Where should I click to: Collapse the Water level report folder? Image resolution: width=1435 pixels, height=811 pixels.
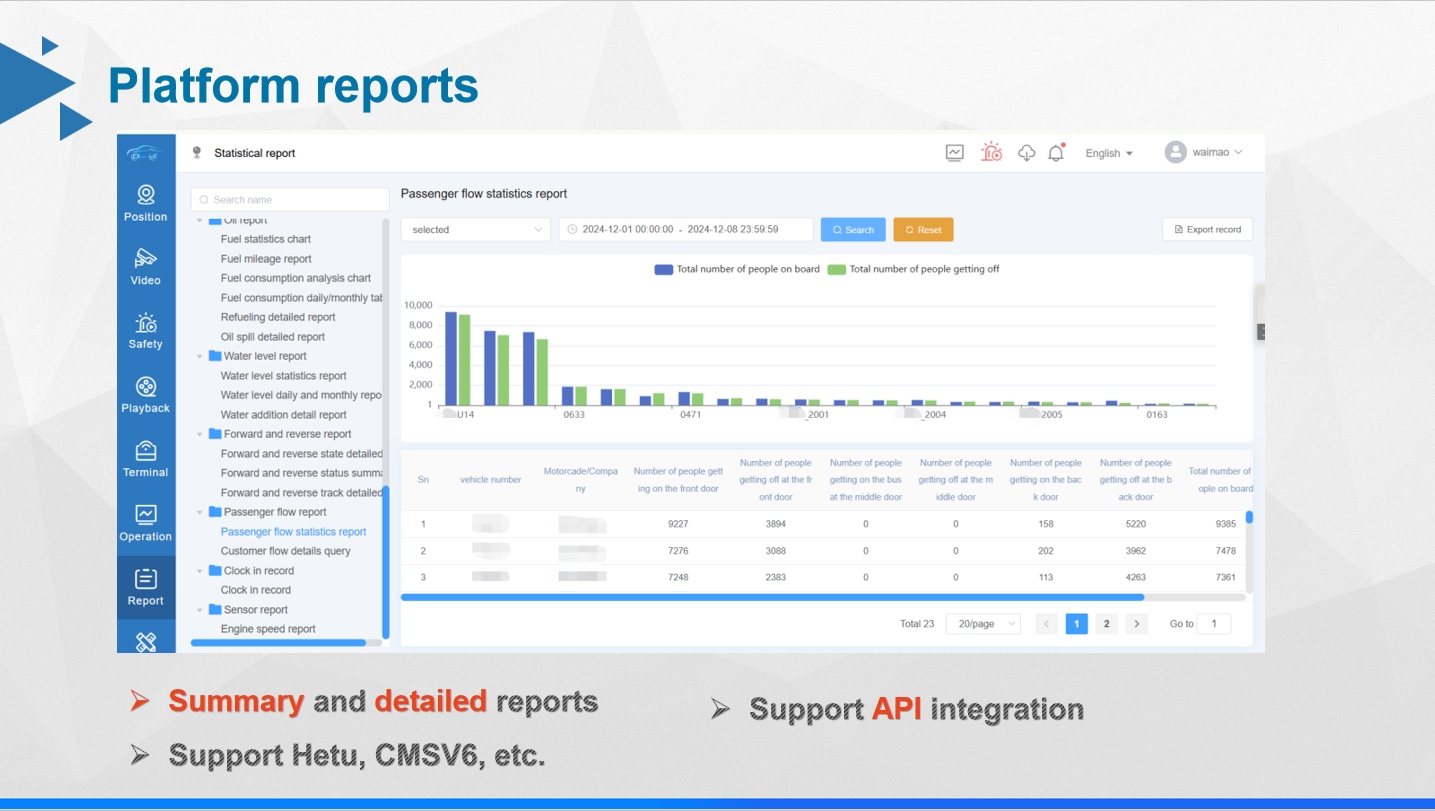(x=200, y=356)
